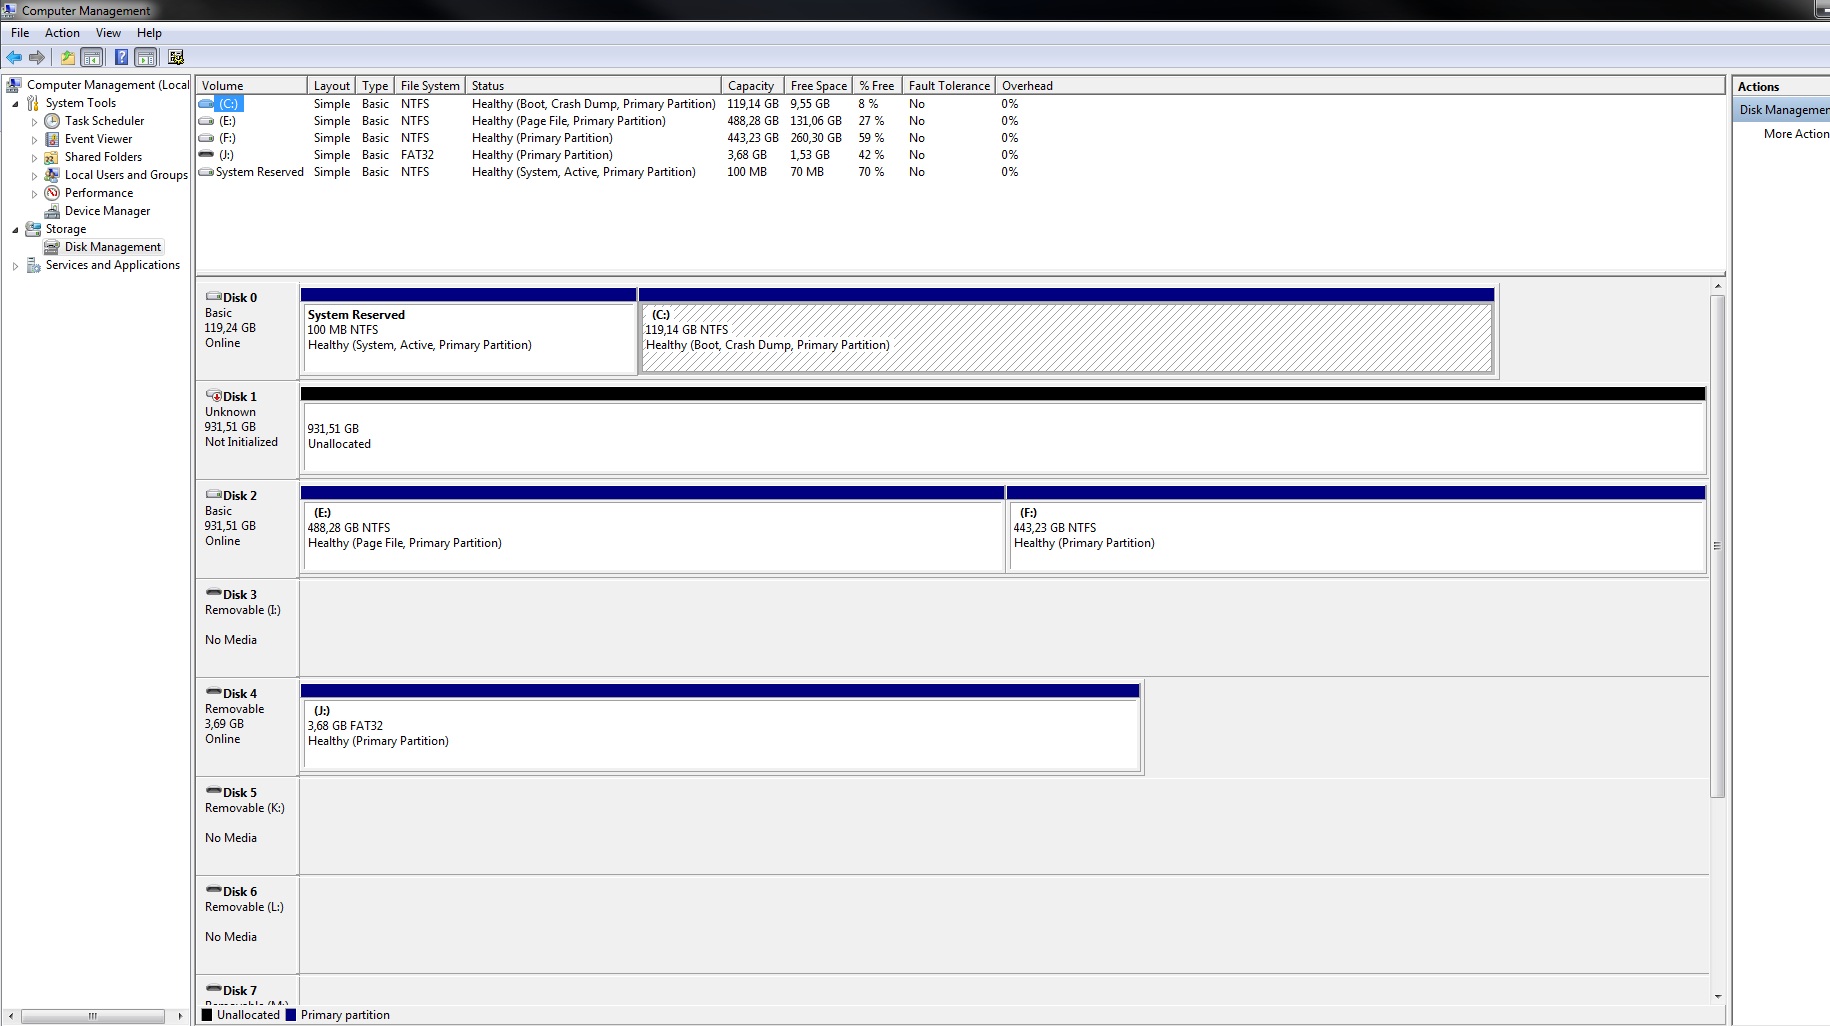This screenshot has width=1830, height=1026.
Task: Expand the Shared Folders node
Action: [34, 157]
